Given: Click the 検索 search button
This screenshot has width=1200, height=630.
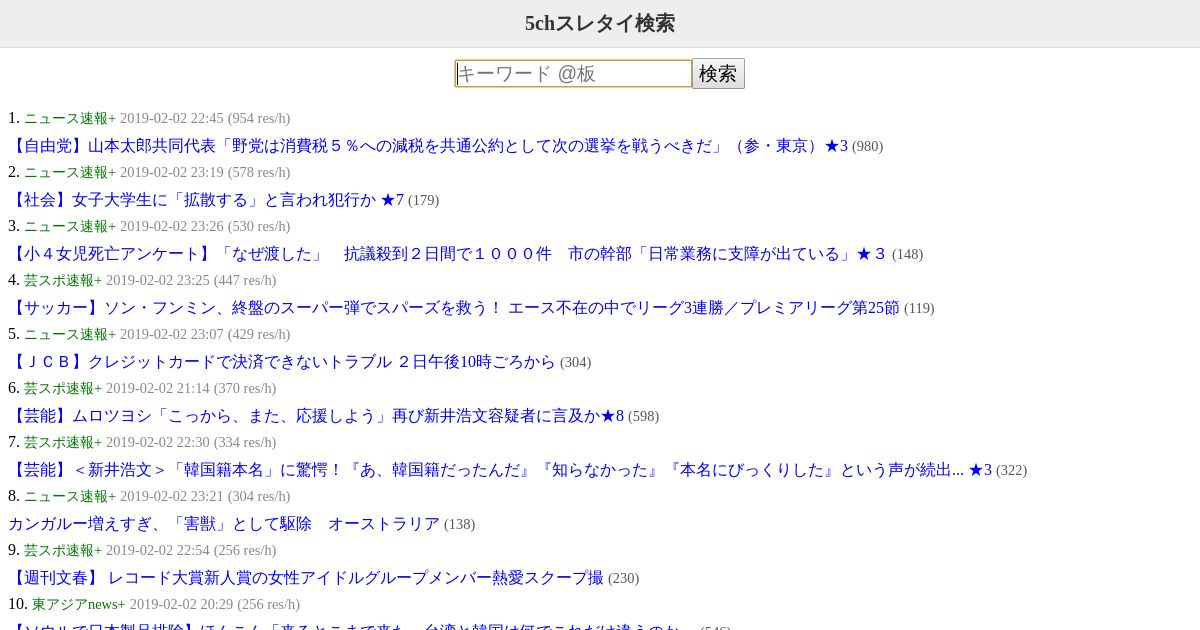Looking at the screenshot, I should (x=718, y=74).
